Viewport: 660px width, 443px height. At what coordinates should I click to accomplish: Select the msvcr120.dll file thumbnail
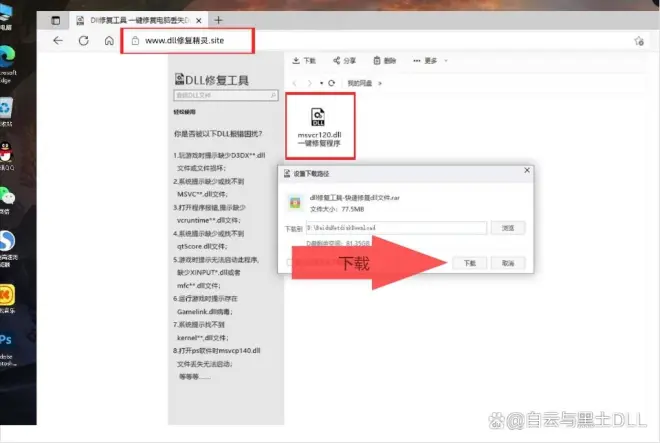(x=319, y=124)
